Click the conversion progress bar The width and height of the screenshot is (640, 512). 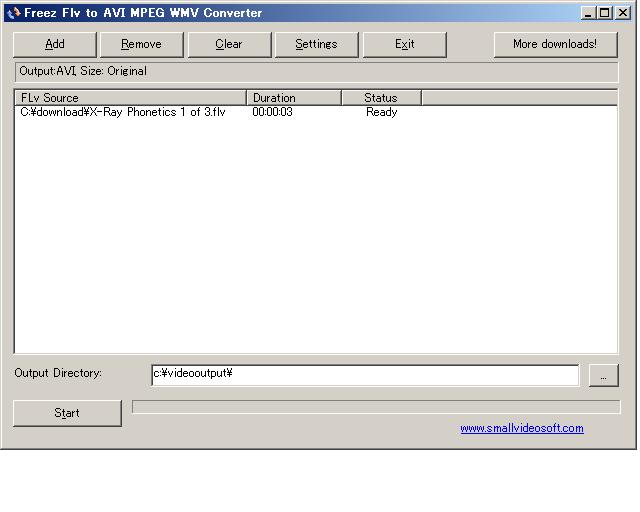tap(376, 407)
